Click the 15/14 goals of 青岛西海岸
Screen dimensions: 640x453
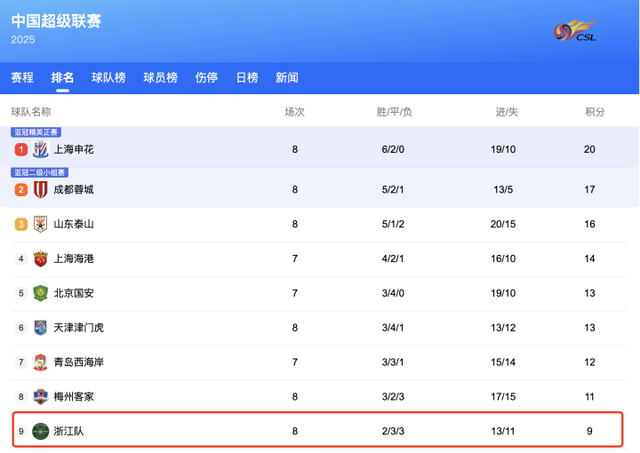503,362
